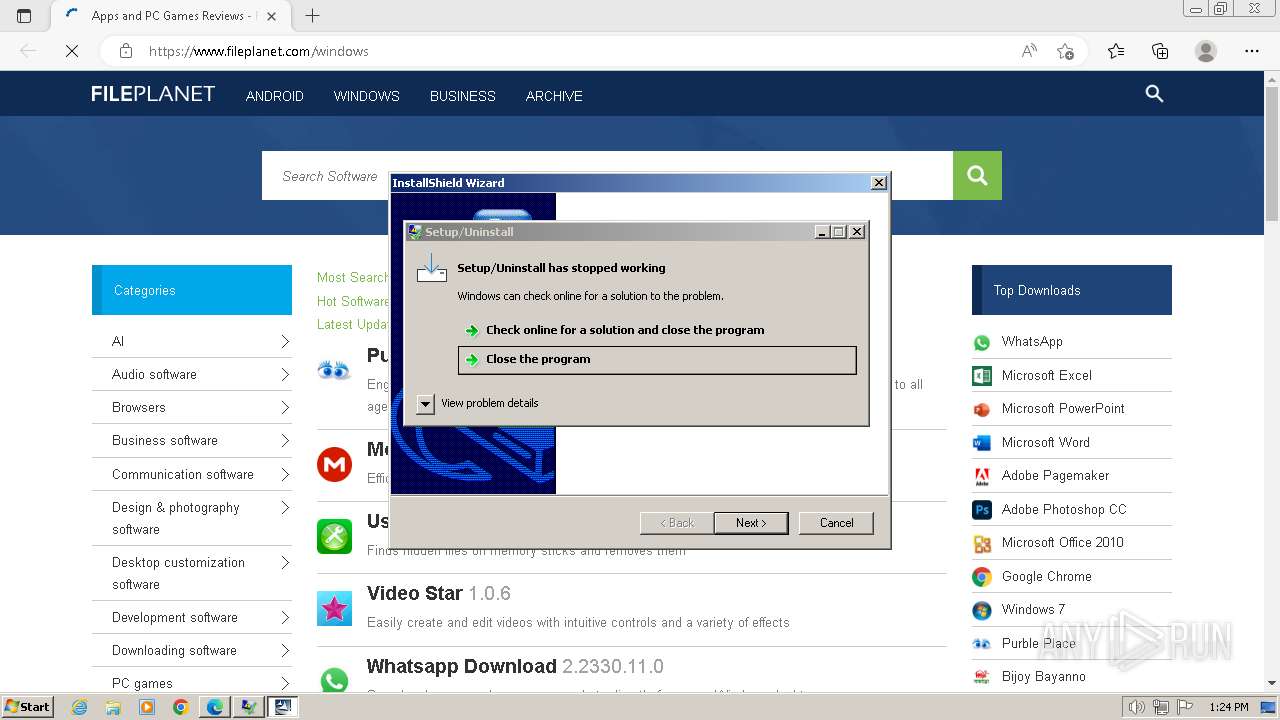Open the BUSINESS navigation item

coord(463,96)
